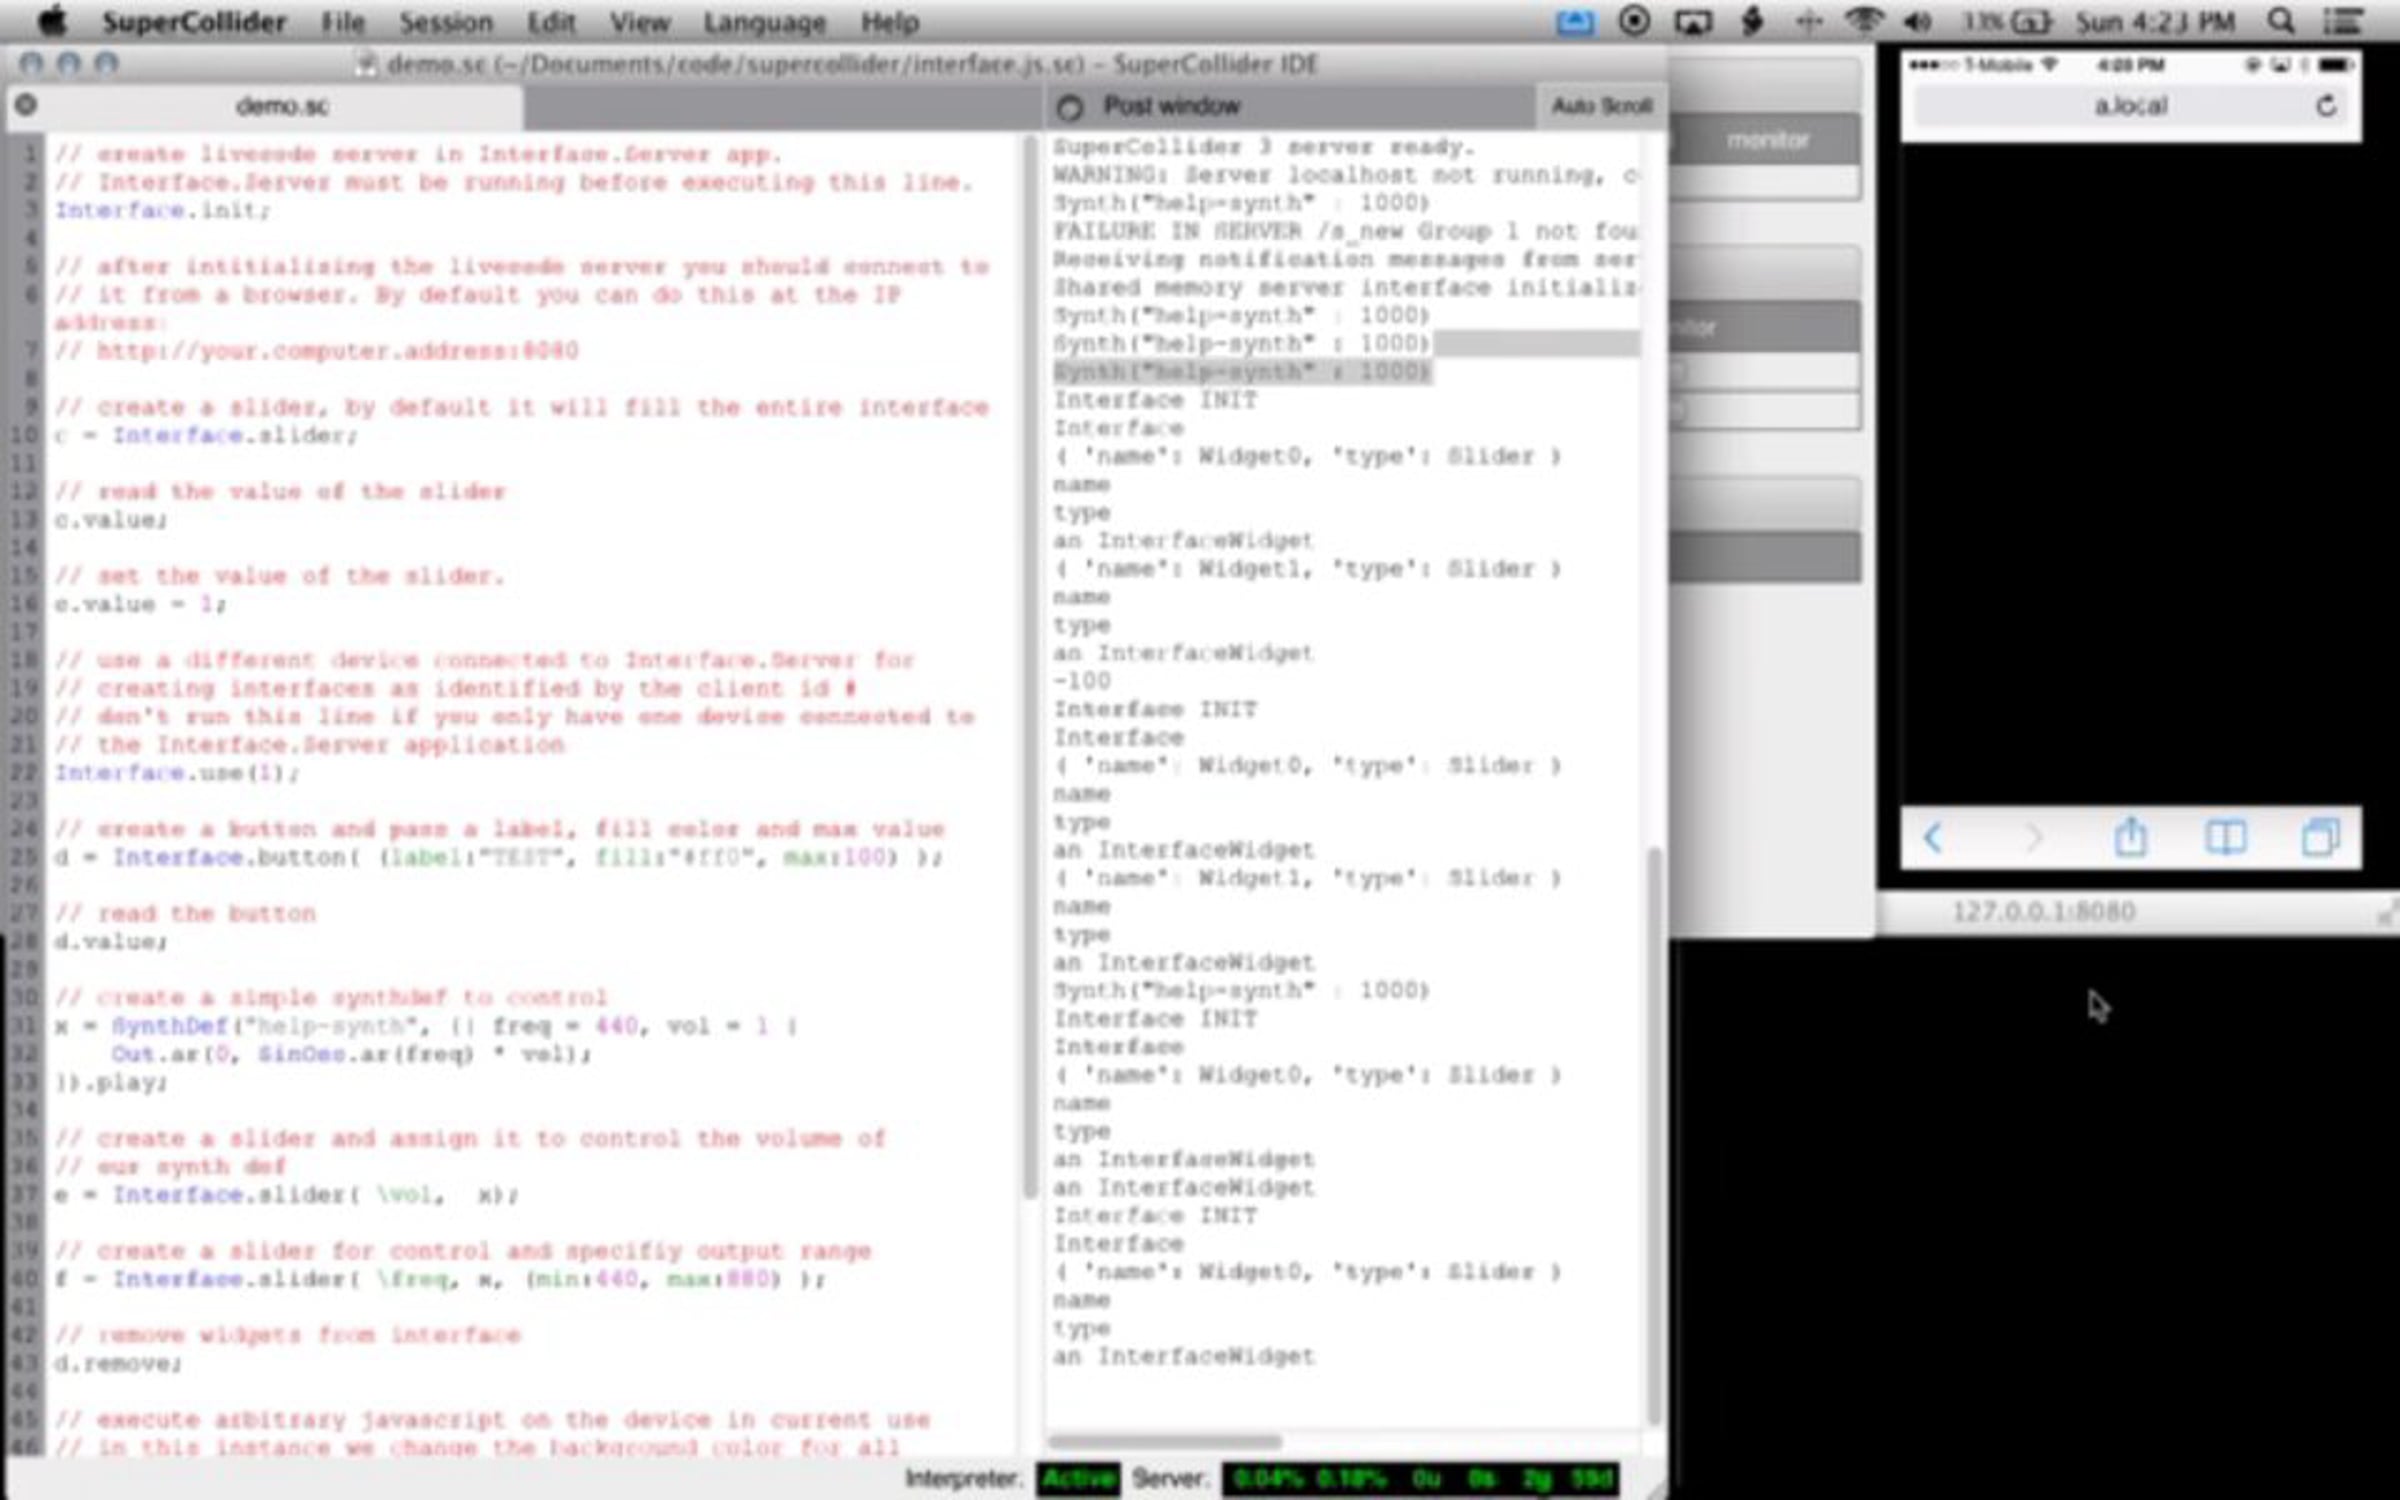Click the "Out.ar(0, SinOsc.ar(freq) * vol);" line

click(351, 1054)
